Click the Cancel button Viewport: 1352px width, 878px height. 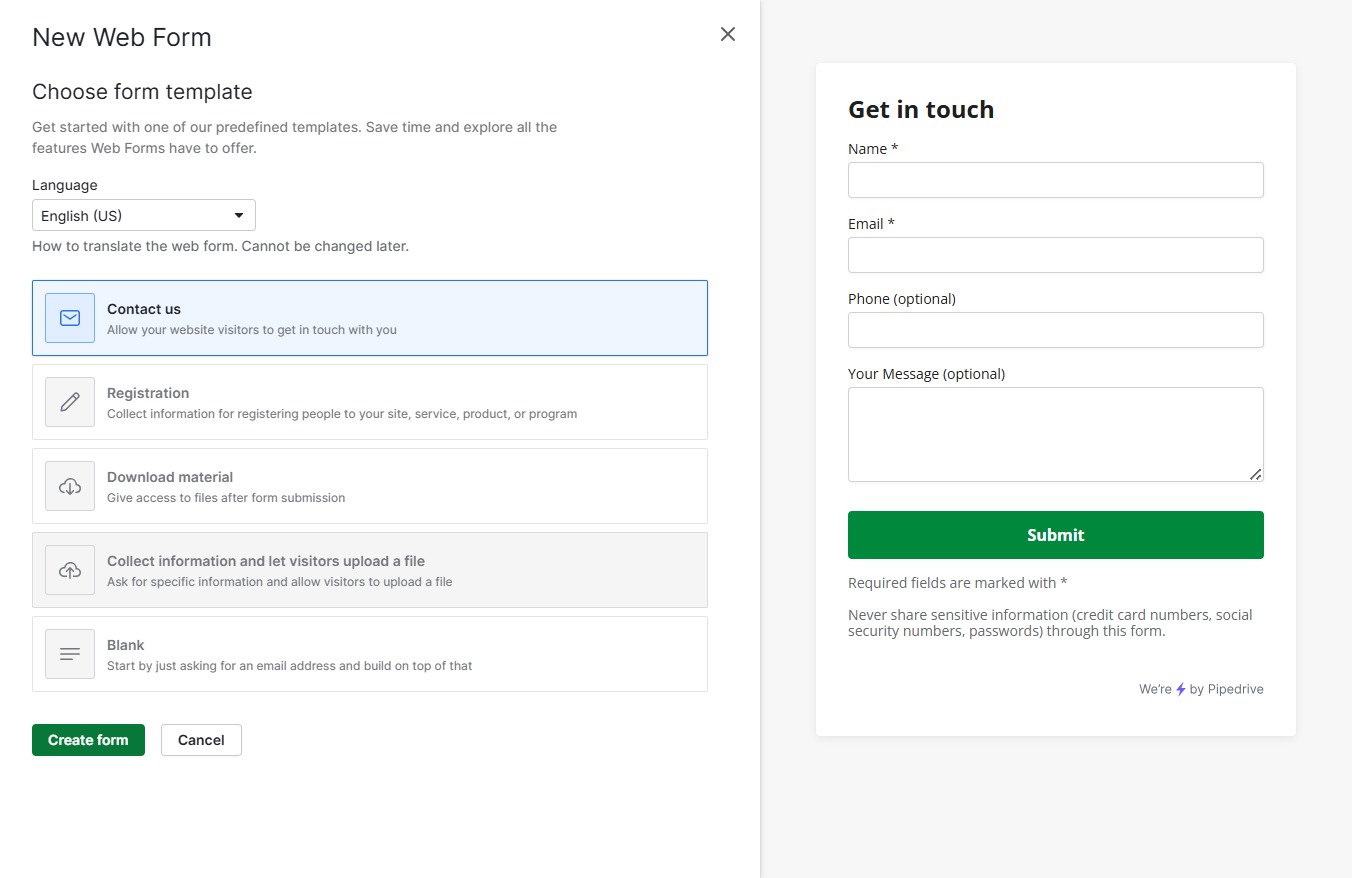point(201,740)
